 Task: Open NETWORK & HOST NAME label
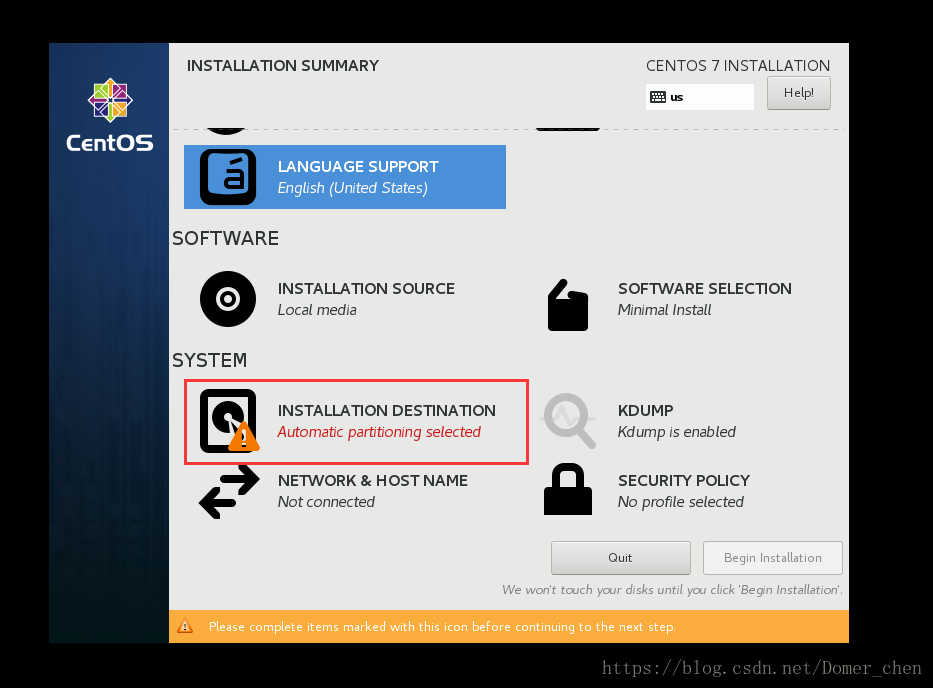[372, 480]
